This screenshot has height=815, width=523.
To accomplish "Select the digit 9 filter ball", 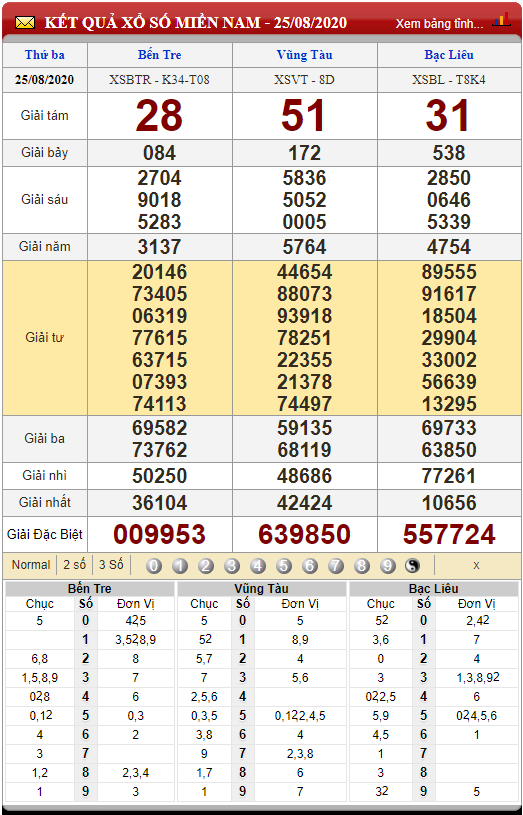I will [388, 566].
